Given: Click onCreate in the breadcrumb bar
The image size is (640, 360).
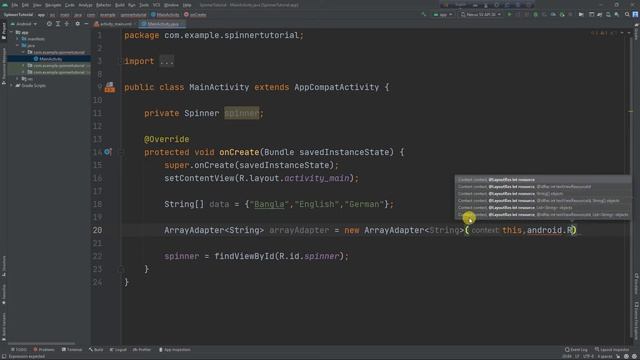Looking at the screenshot, I should point(195,15).
